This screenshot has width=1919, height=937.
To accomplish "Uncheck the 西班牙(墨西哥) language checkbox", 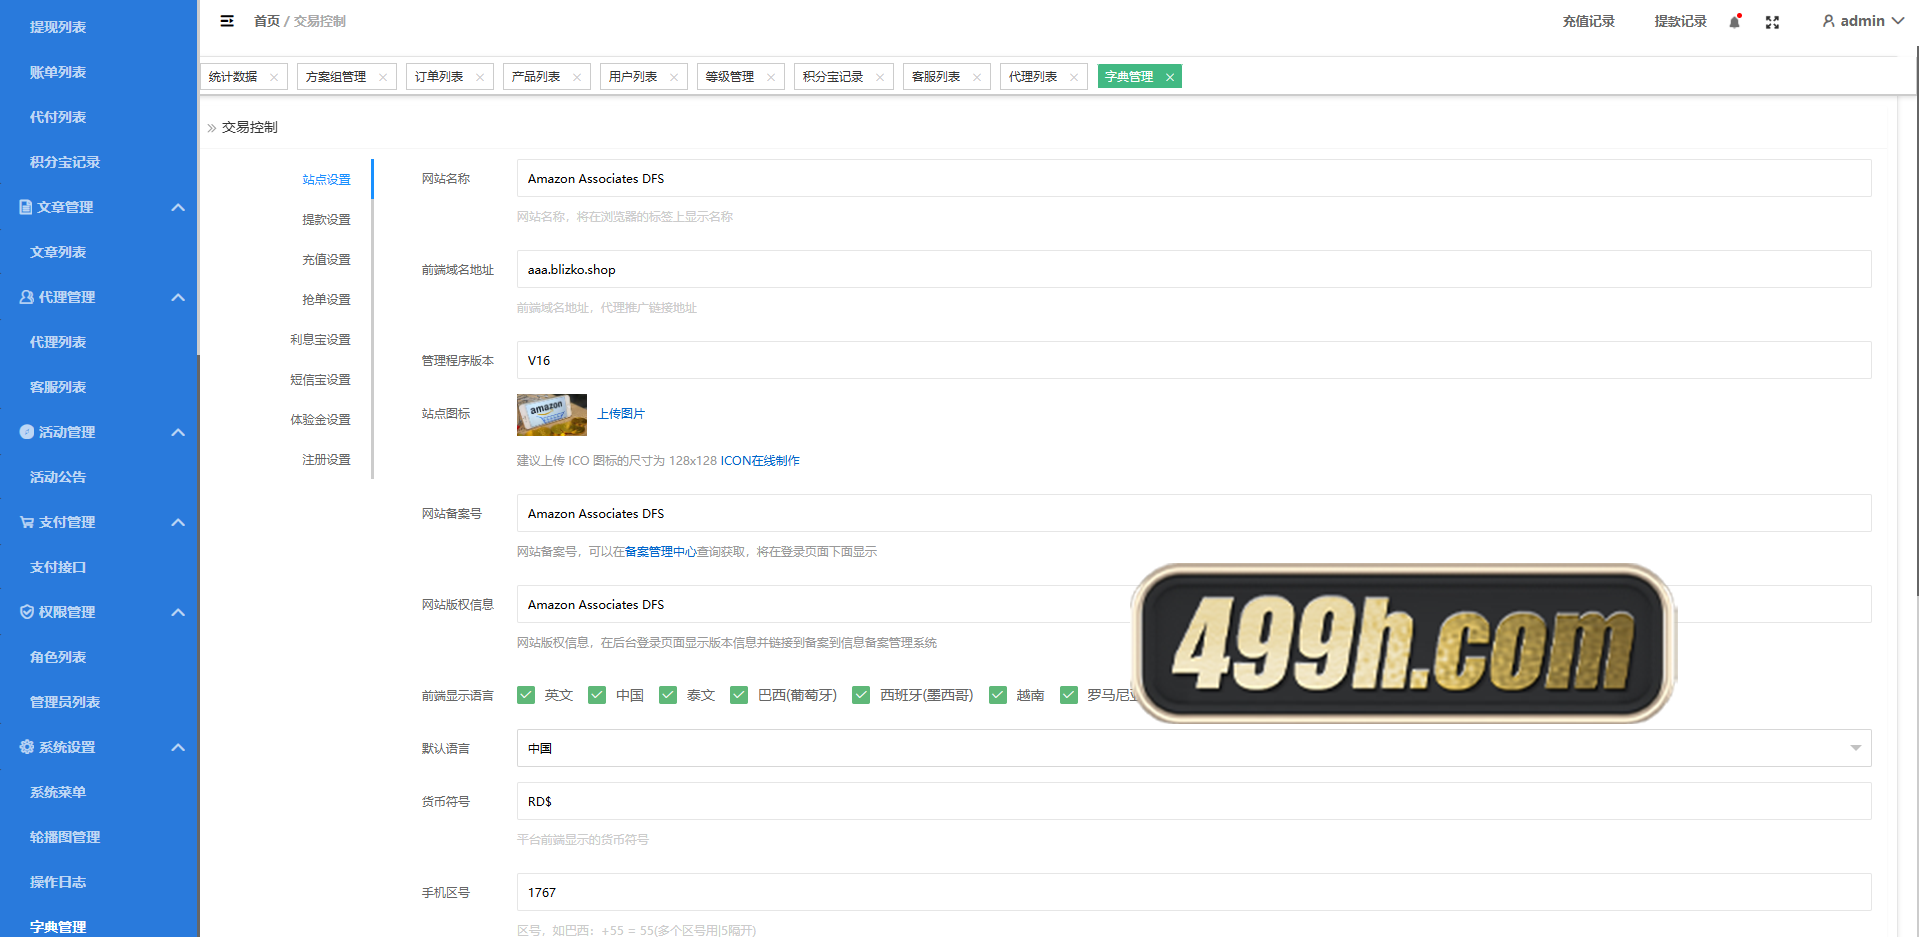I will click(861, 695).
